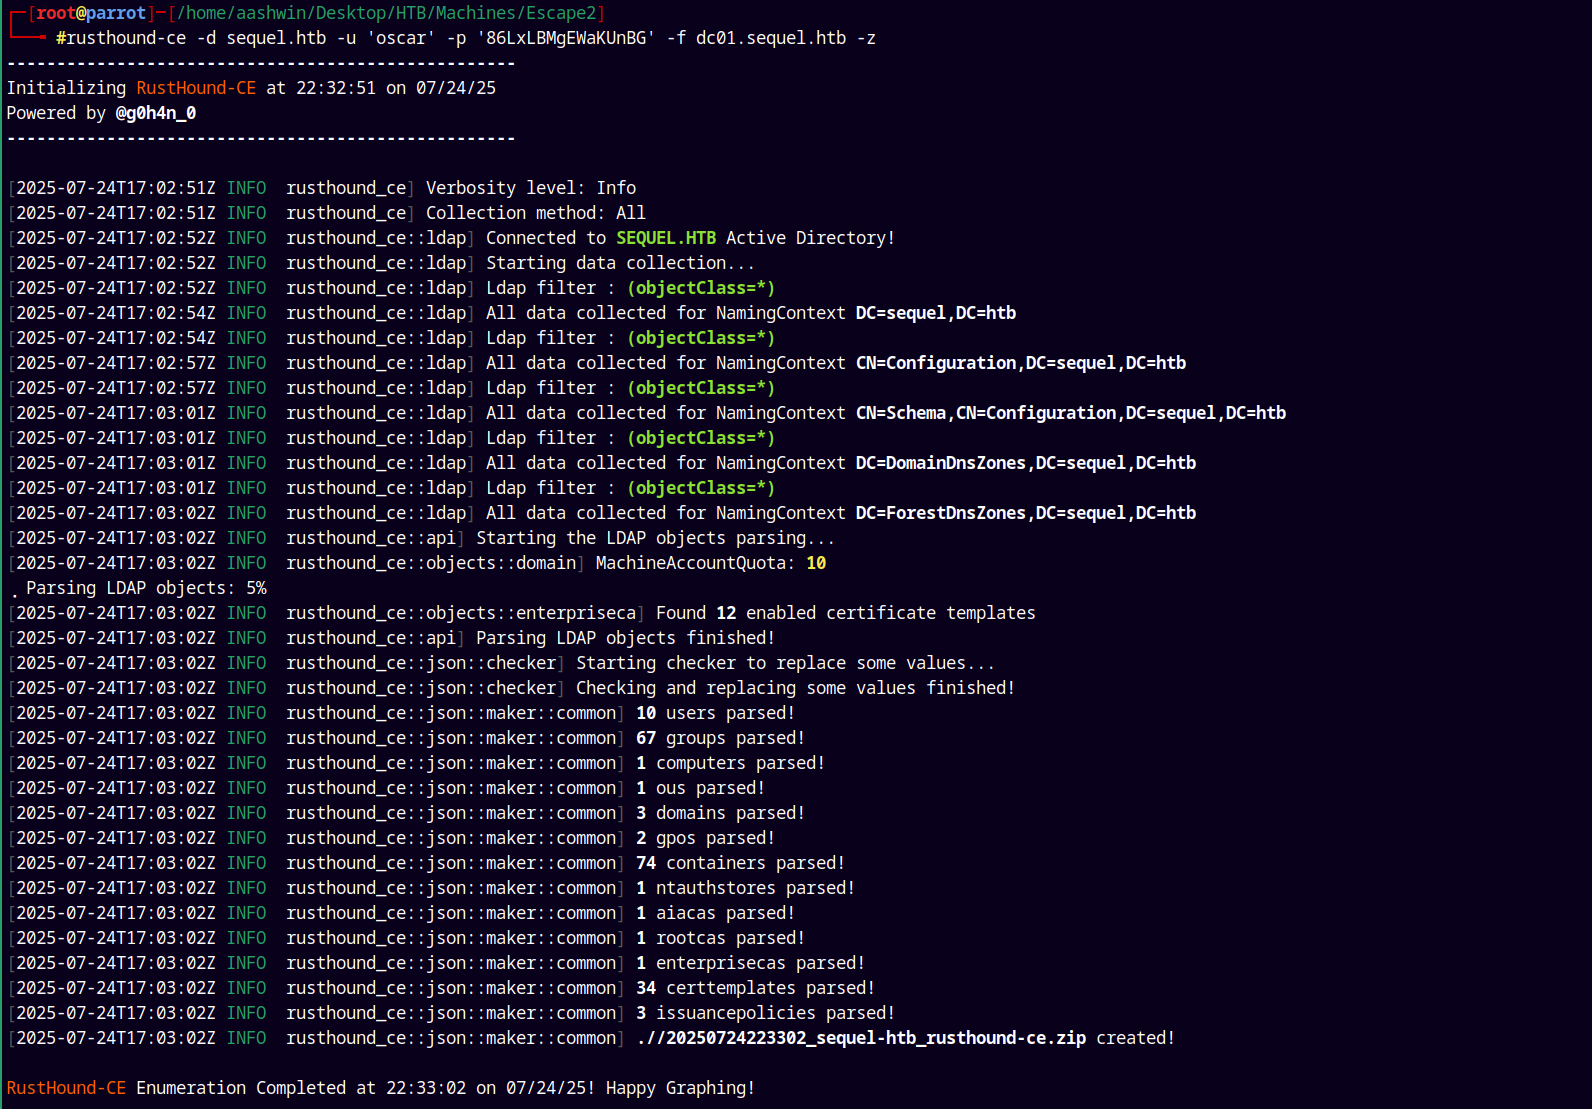Click 'Checking and replacing some values finished!'
Image resolution: width=1592 pixels, height=1109 pixels.
point(795,688)
